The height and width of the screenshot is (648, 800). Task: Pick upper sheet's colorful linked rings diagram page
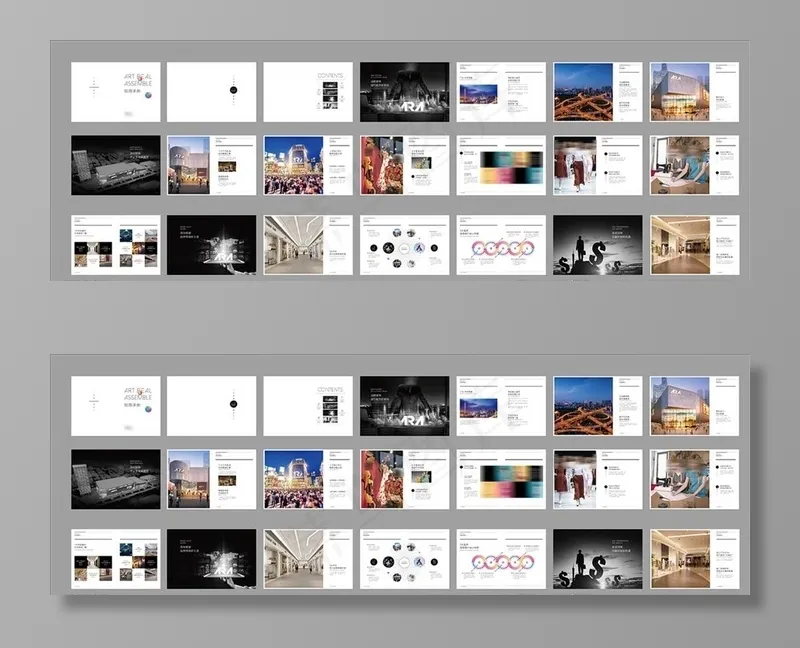coord(501,245)
